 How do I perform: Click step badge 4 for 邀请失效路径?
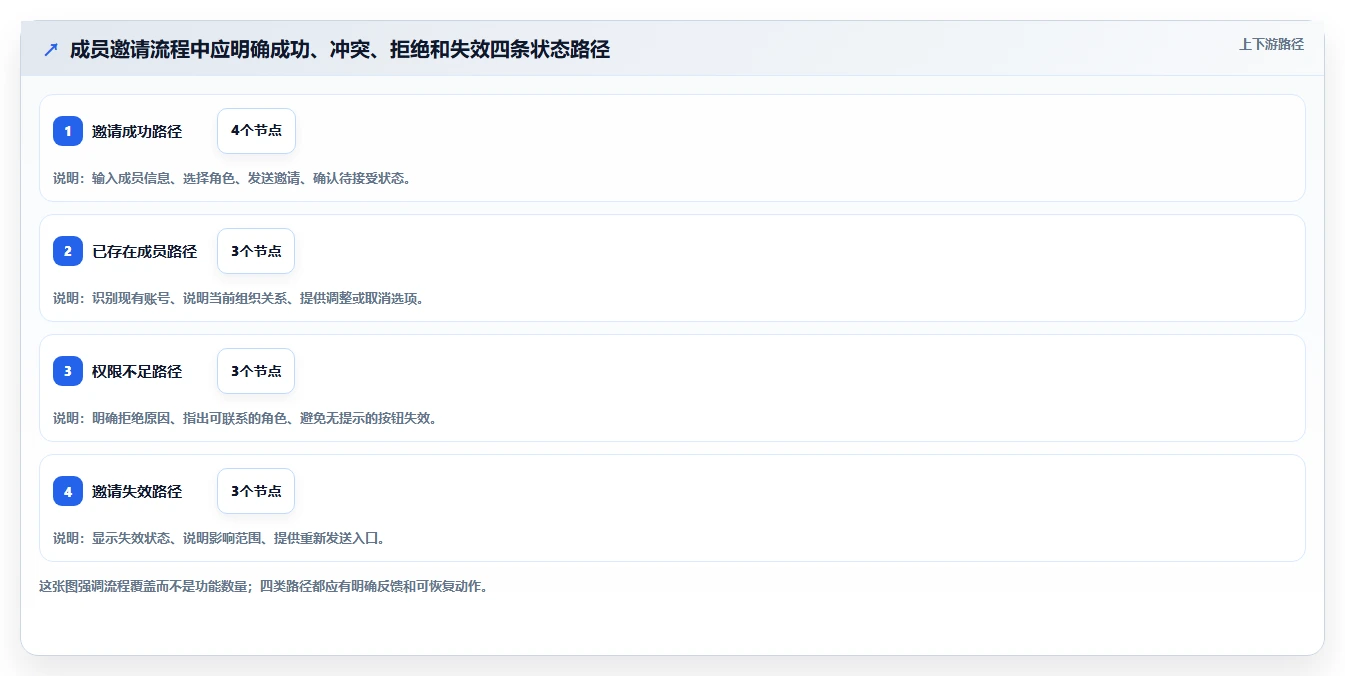[68, 491]
